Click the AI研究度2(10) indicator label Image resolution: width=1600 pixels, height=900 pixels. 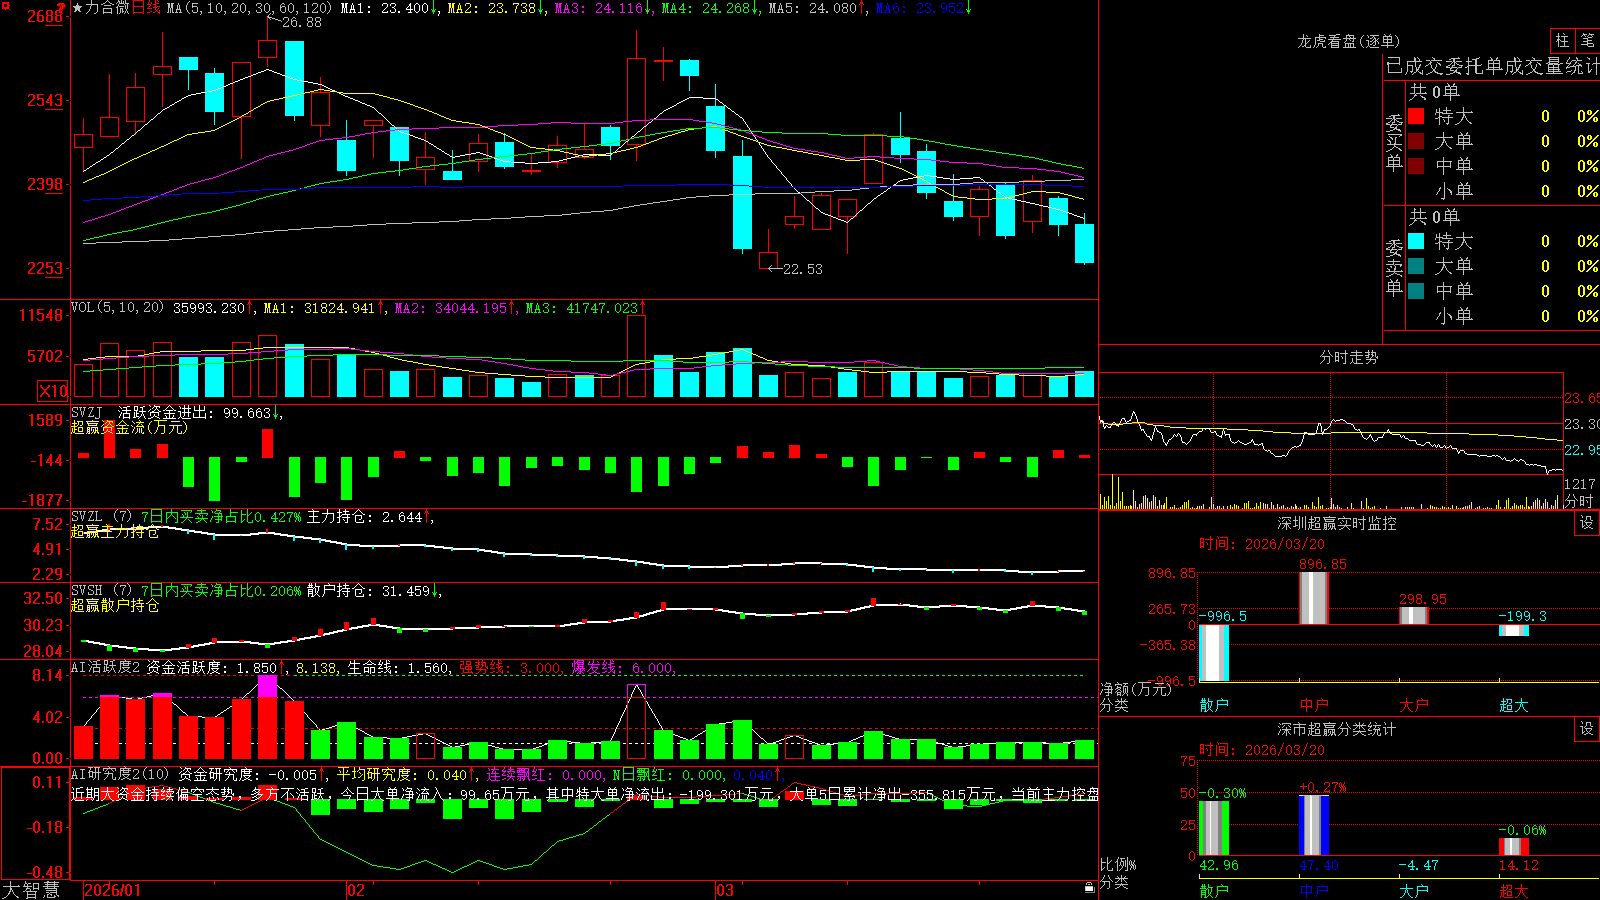(x=120, y=774)
